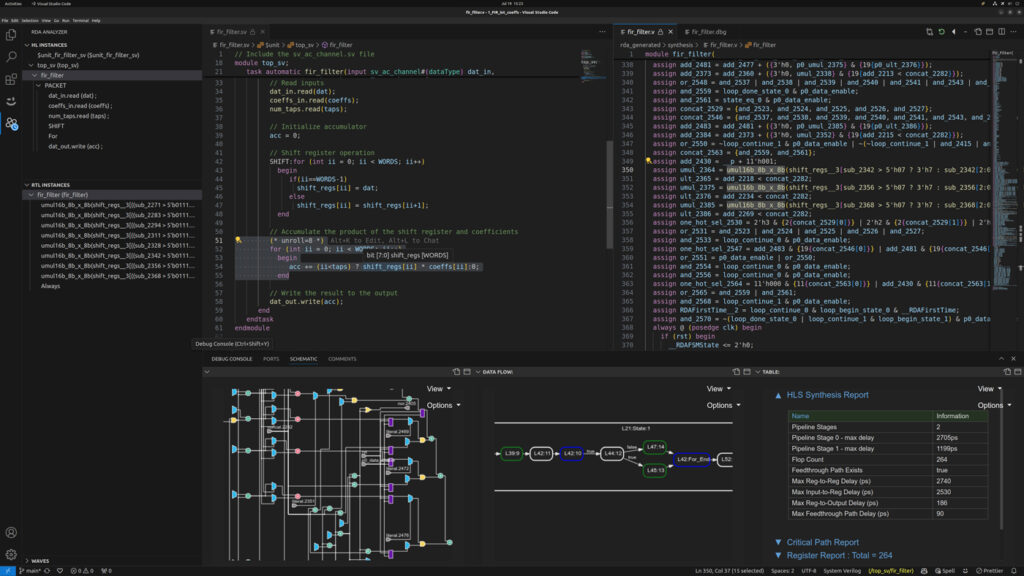Open the Data Flow Options dropdown

coord(723,405)
